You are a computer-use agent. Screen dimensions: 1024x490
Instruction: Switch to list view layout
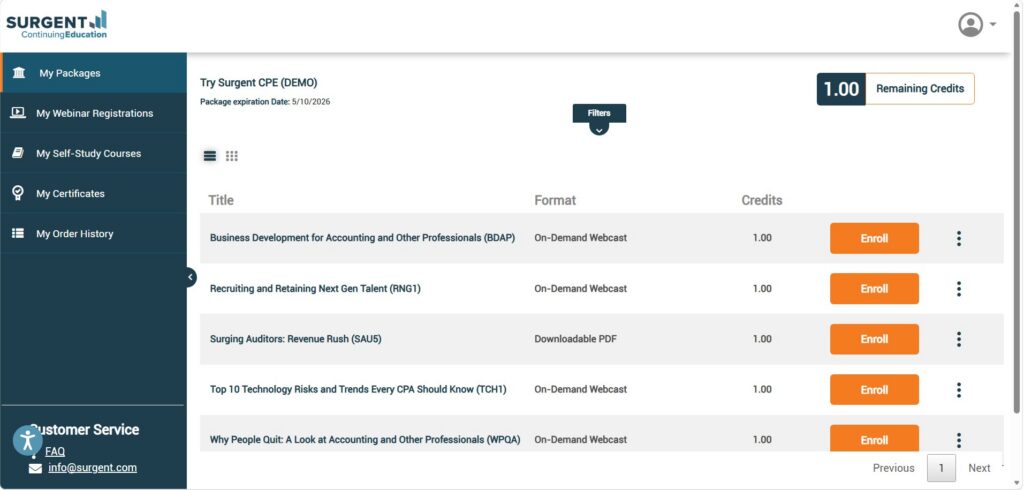pos(210,156)
